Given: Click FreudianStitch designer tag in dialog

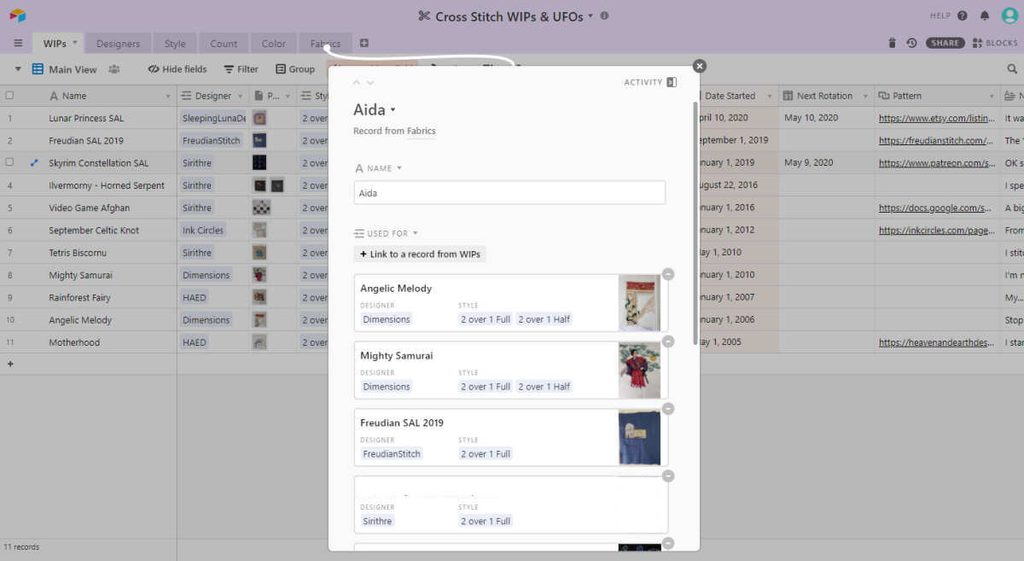Looking at the screenshot, I should coord(392,454).
